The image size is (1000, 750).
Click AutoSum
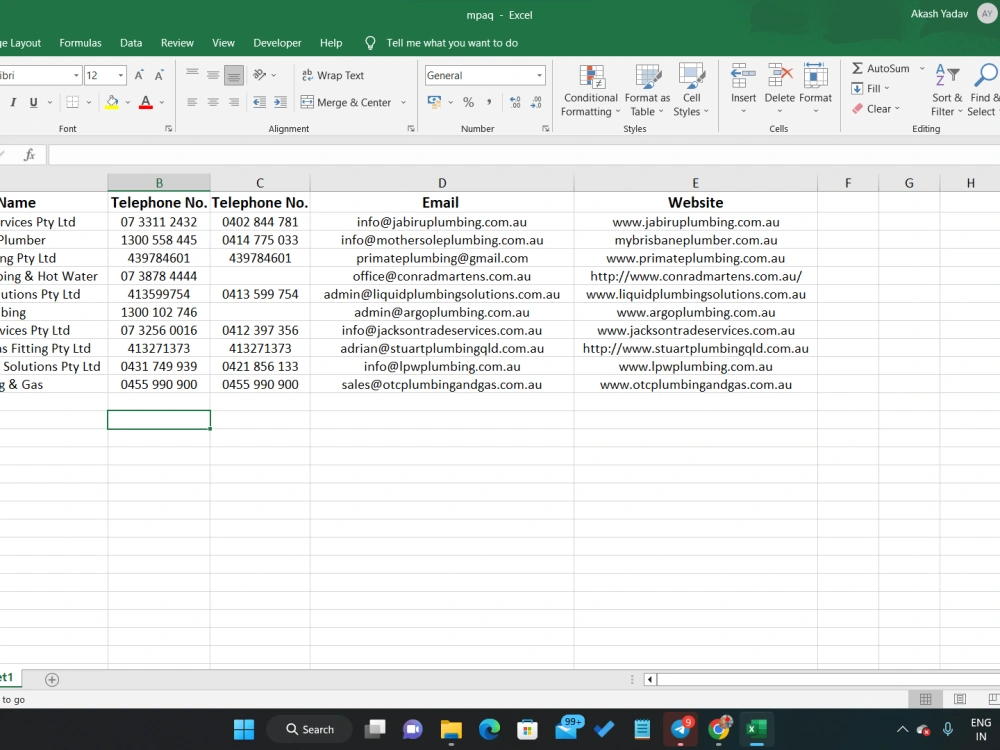pyautogui.click(x=880, y=68)
